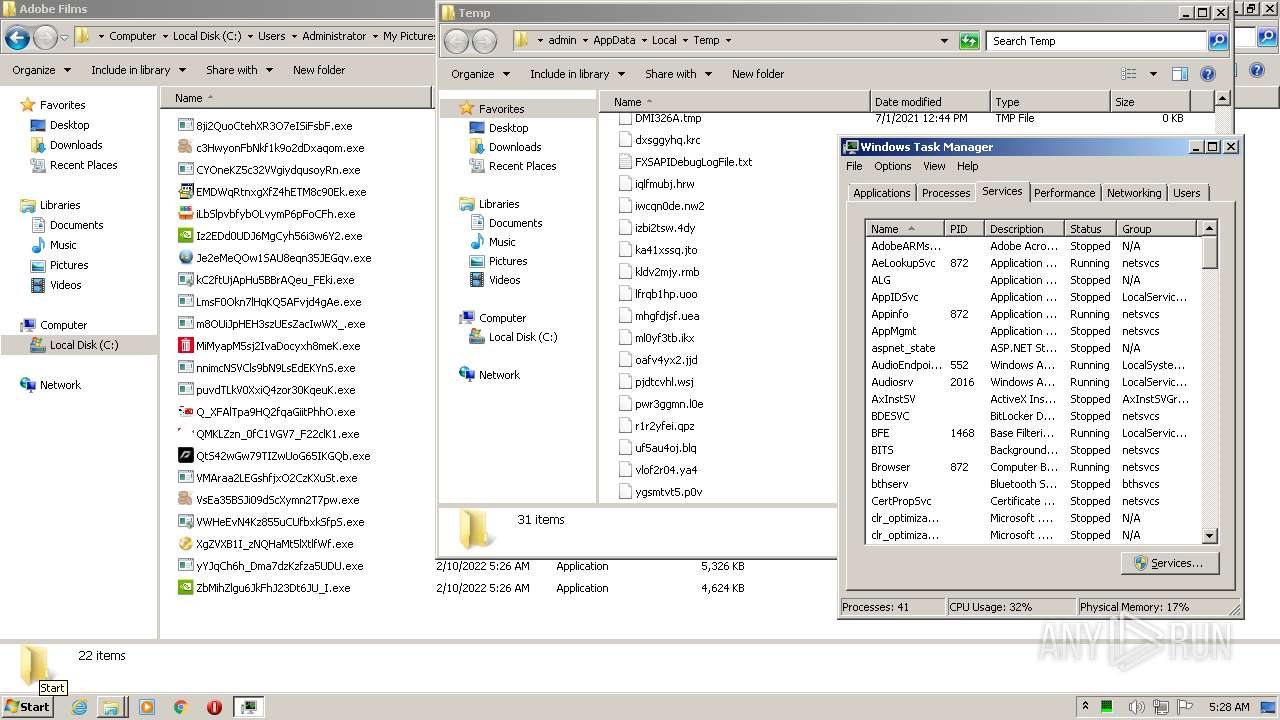Click Search Temp input field
Image resolution: width=1280 pixels, height=720 pixels.
(x=1095, y=41)
